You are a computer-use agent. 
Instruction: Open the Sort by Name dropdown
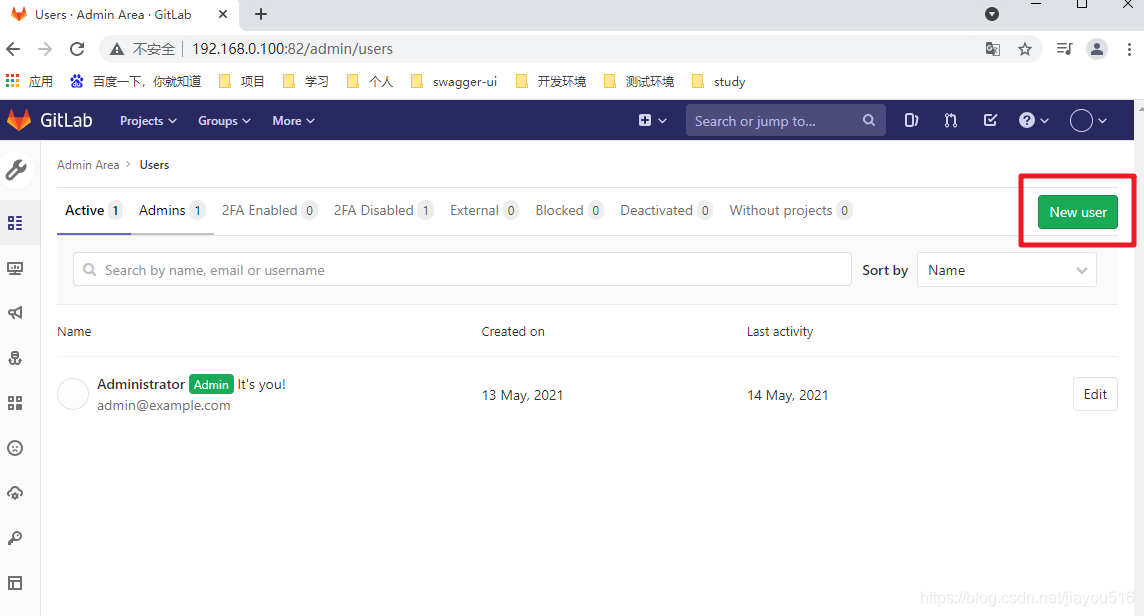click(x=1006, y=269)
